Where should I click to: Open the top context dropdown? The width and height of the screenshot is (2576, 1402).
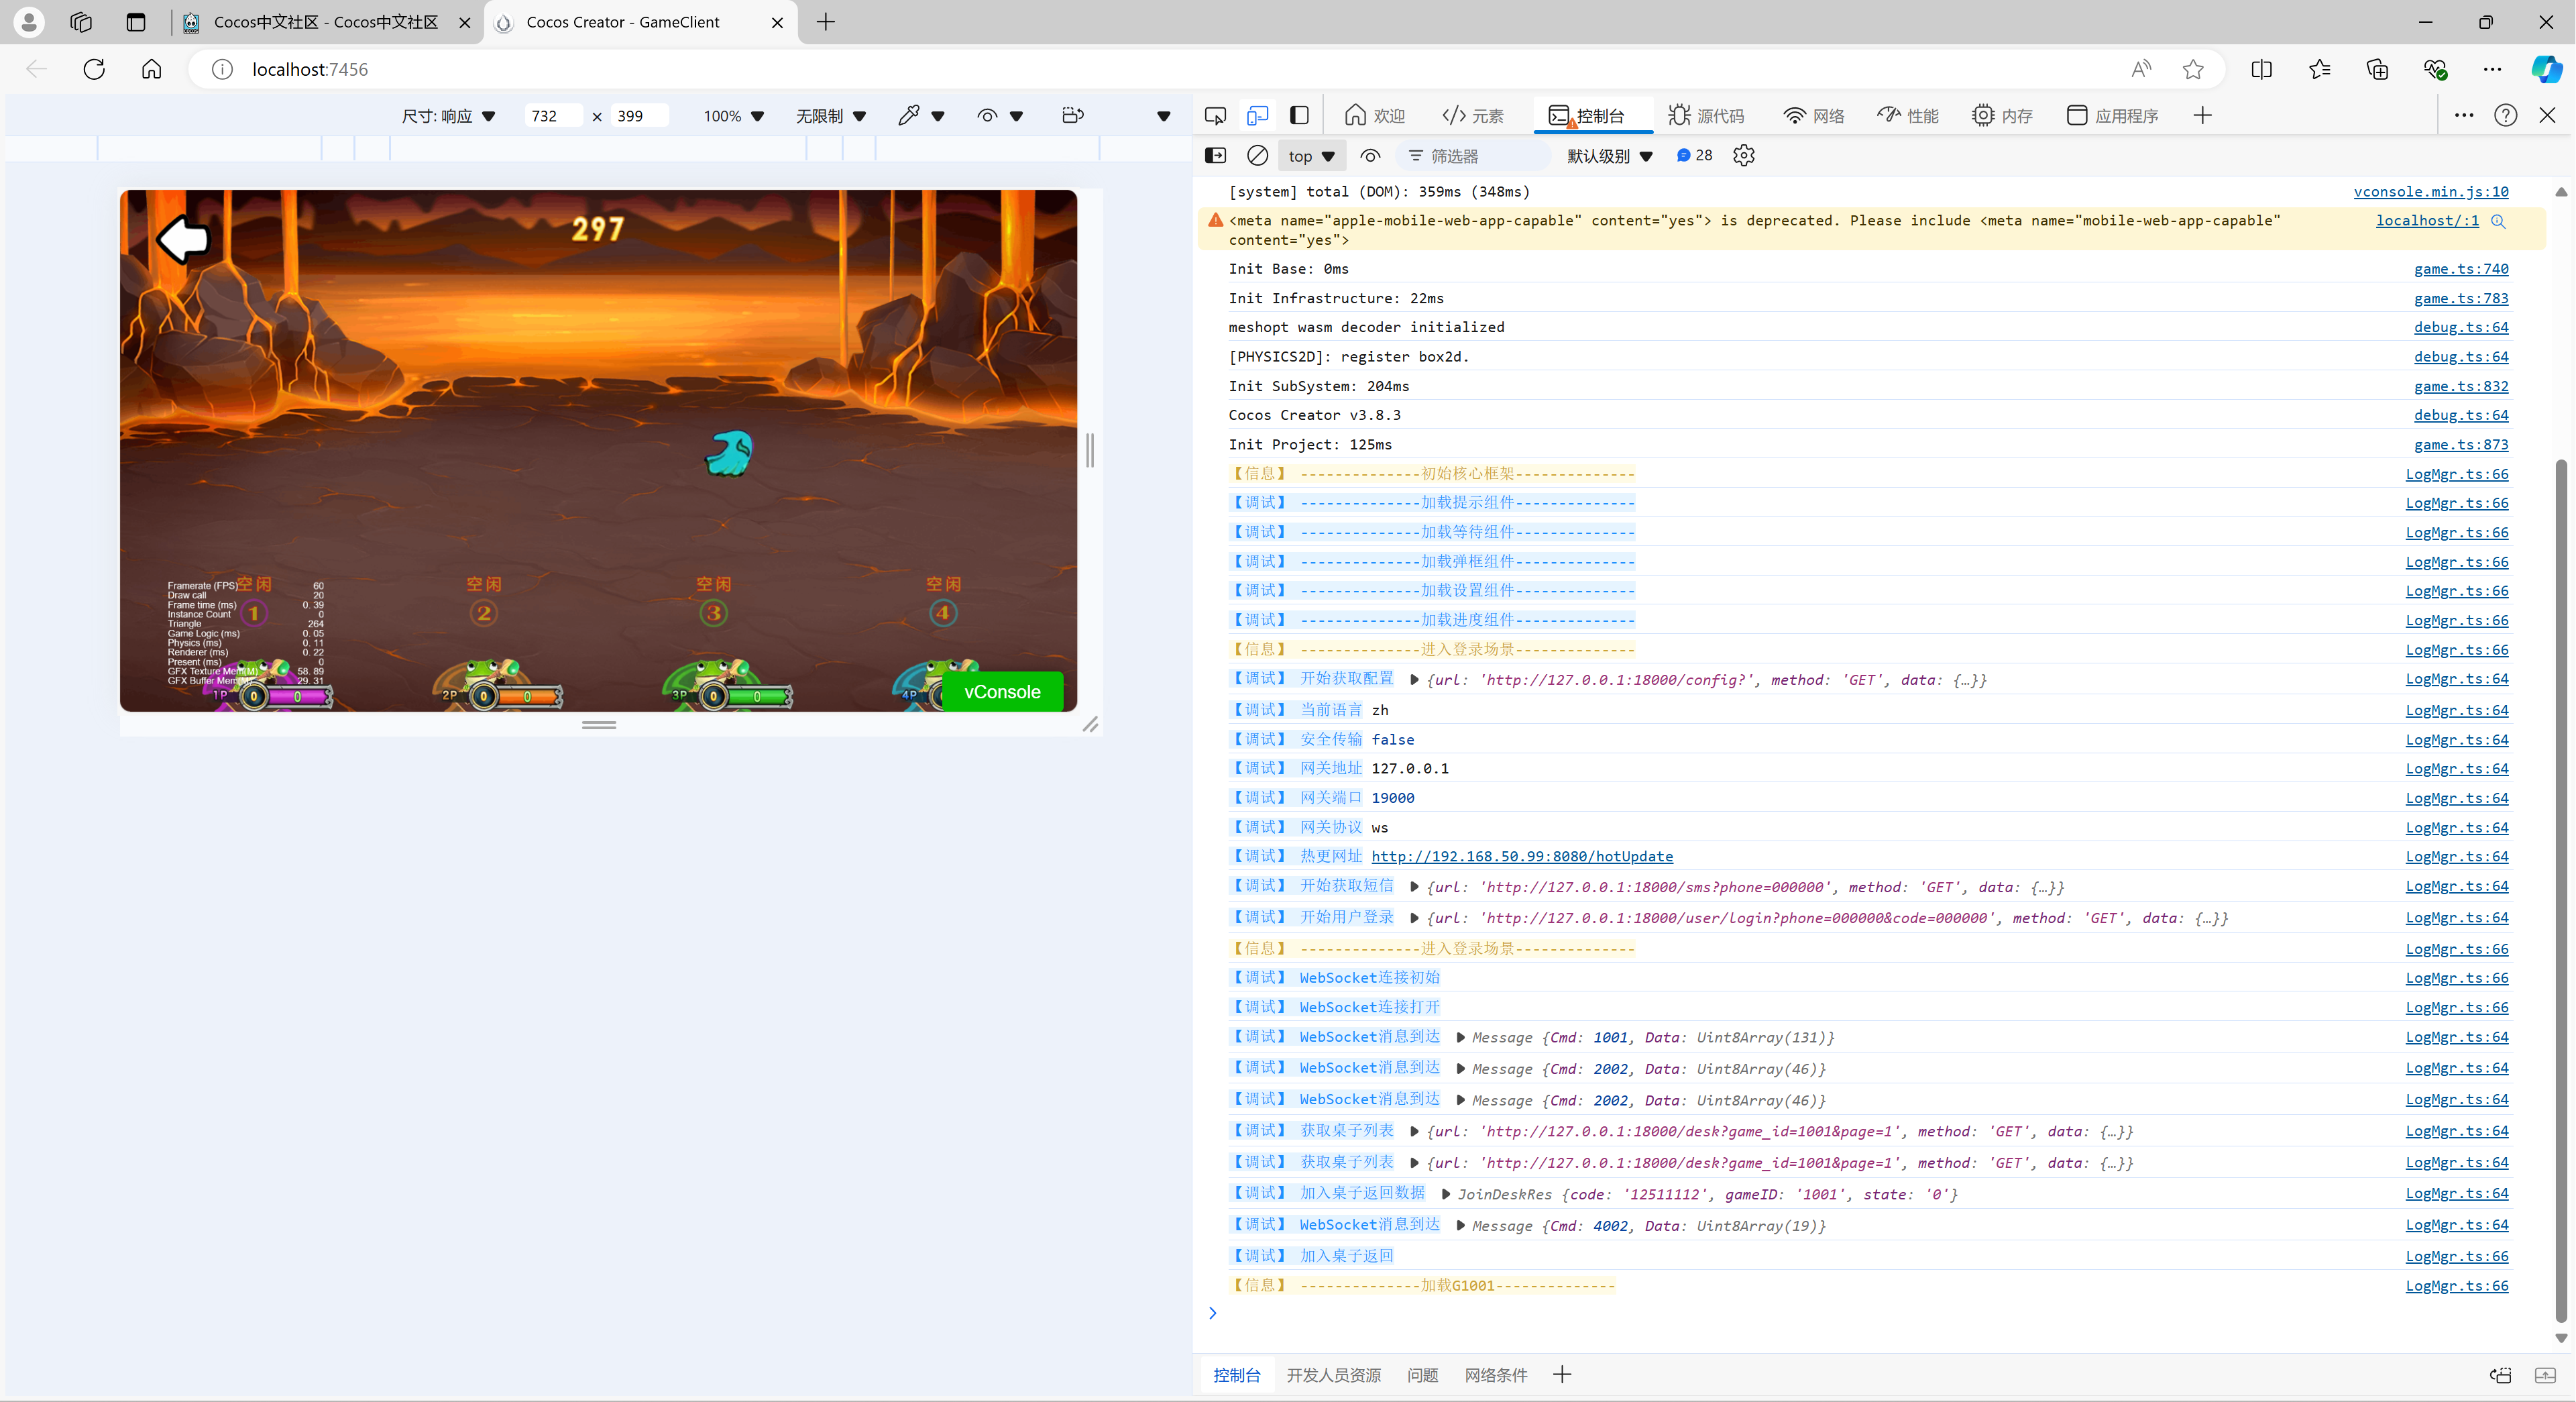[x=1311, y=156]
